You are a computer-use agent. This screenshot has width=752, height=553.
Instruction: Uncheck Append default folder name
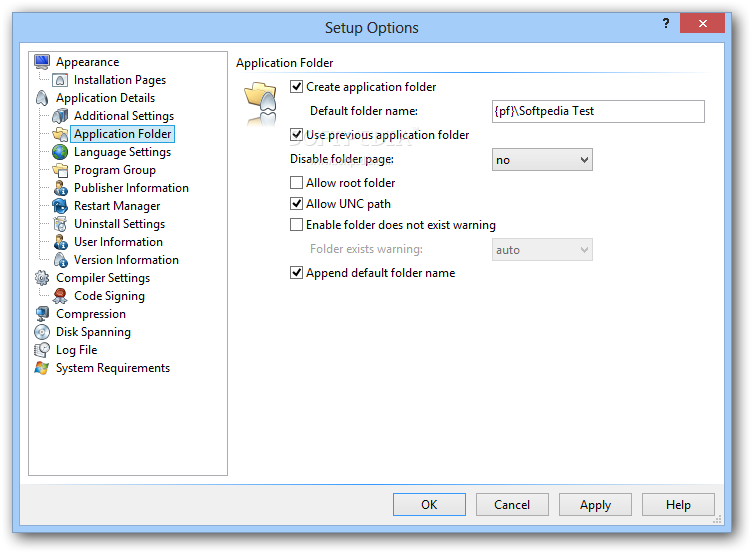296,273
